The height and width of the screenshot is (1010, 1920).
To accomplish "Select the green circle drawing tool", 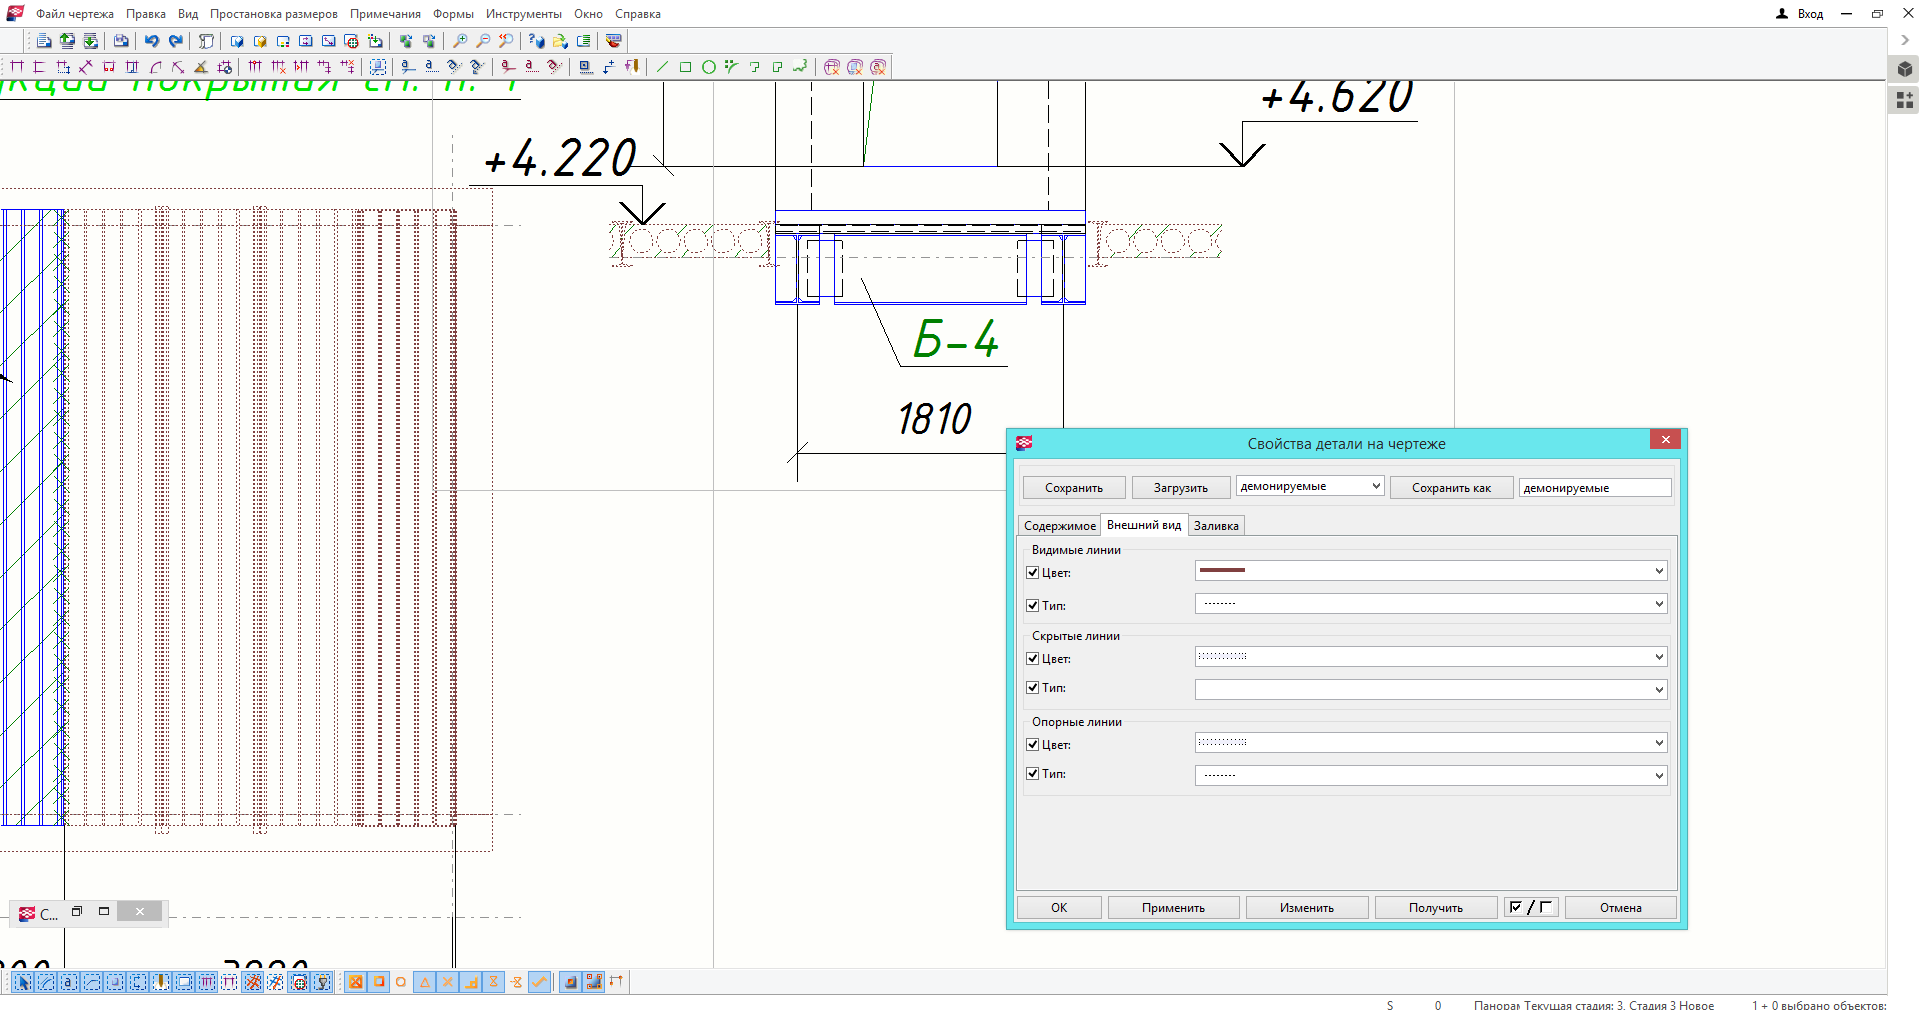I will [x=708, y=67].
